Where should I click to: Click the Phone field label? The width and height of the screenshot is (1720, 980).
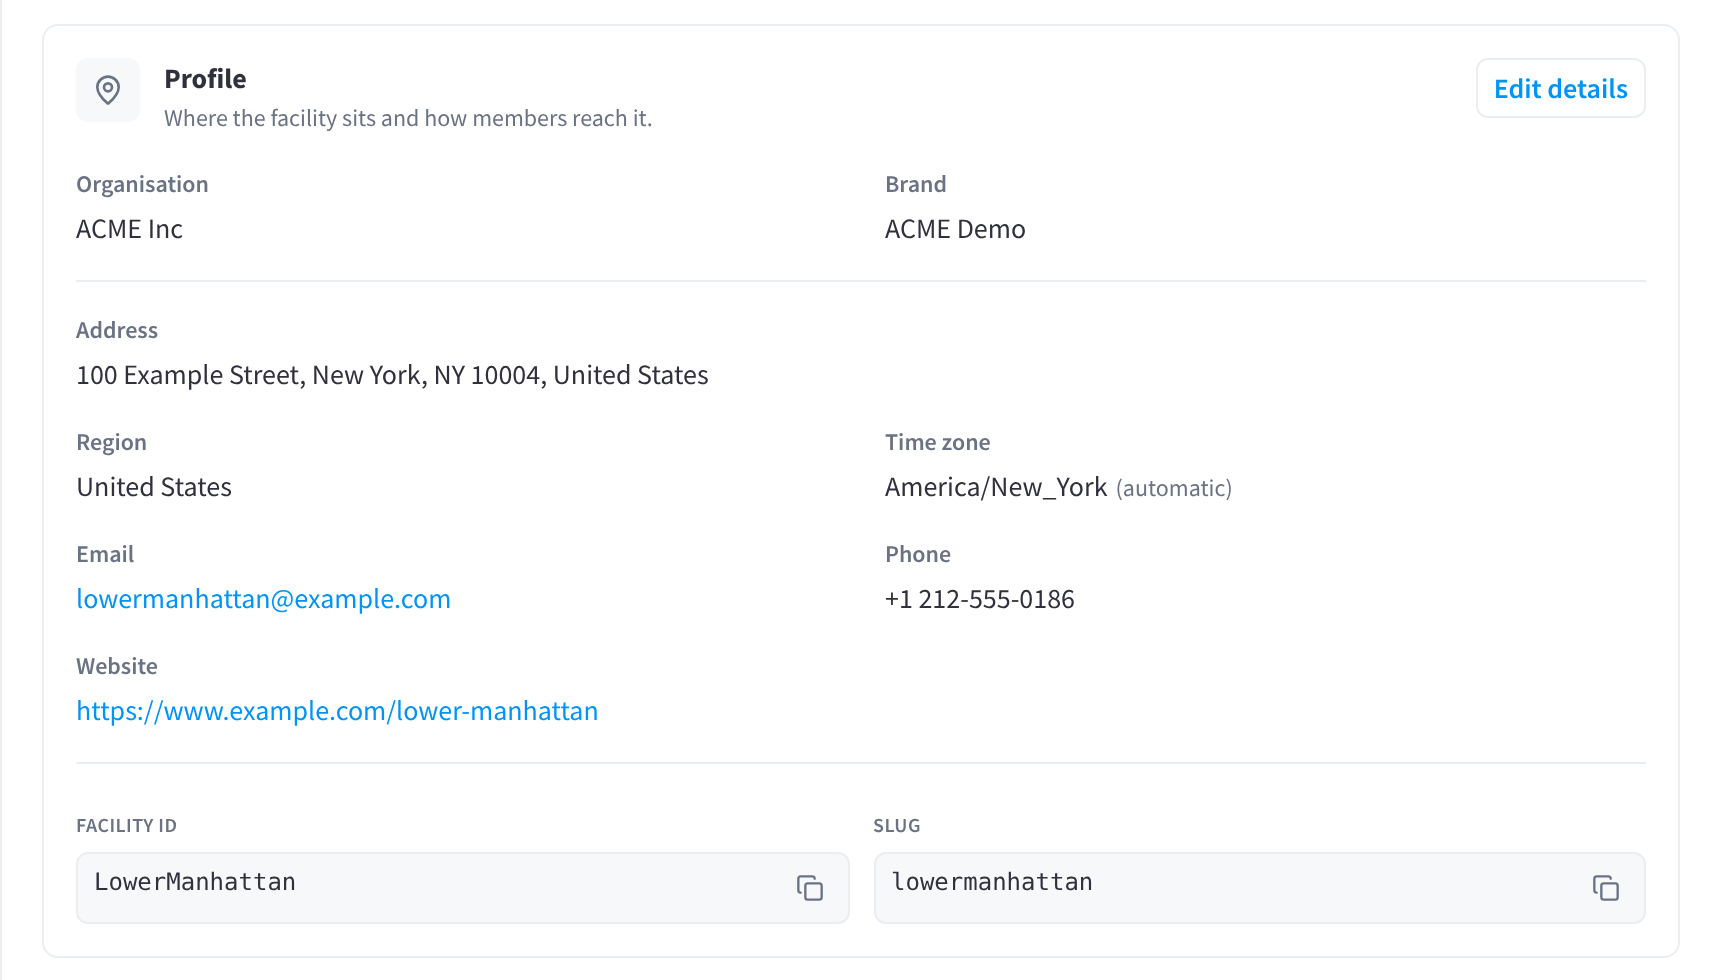click(x=918, y=554)
